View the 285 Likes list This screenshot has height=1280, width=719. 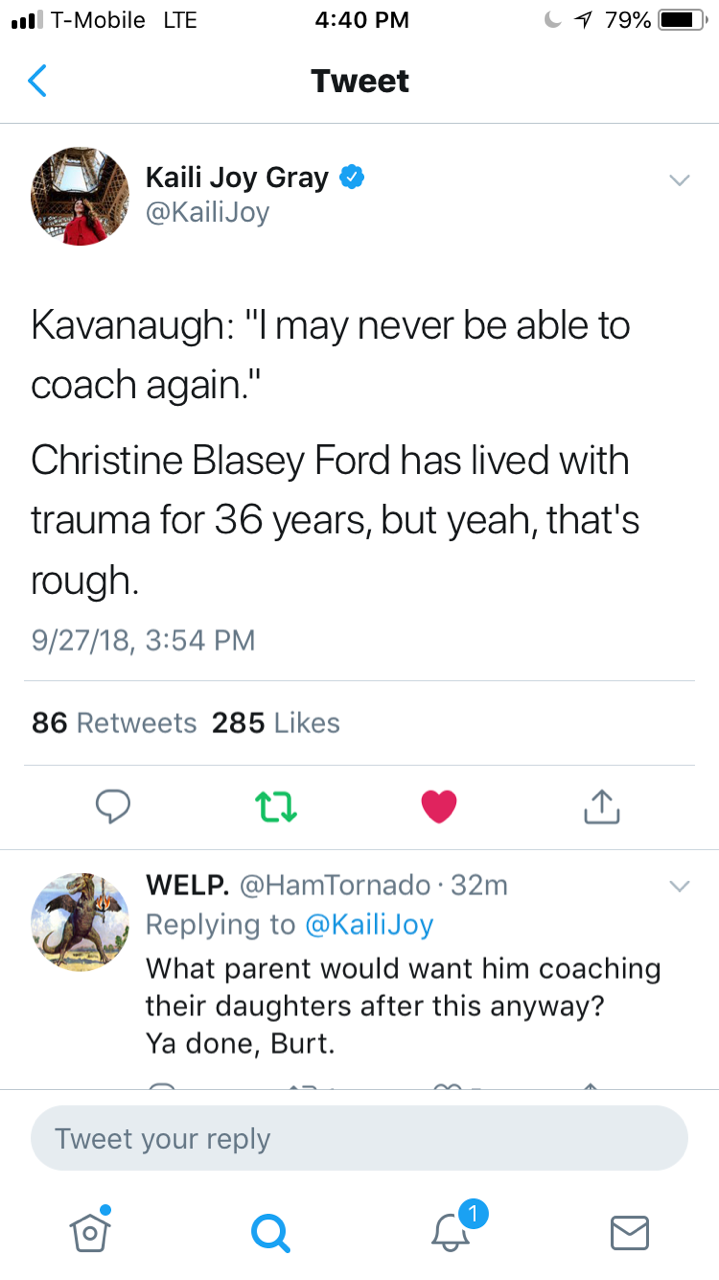pyautogui.click(x=276, y=723)
